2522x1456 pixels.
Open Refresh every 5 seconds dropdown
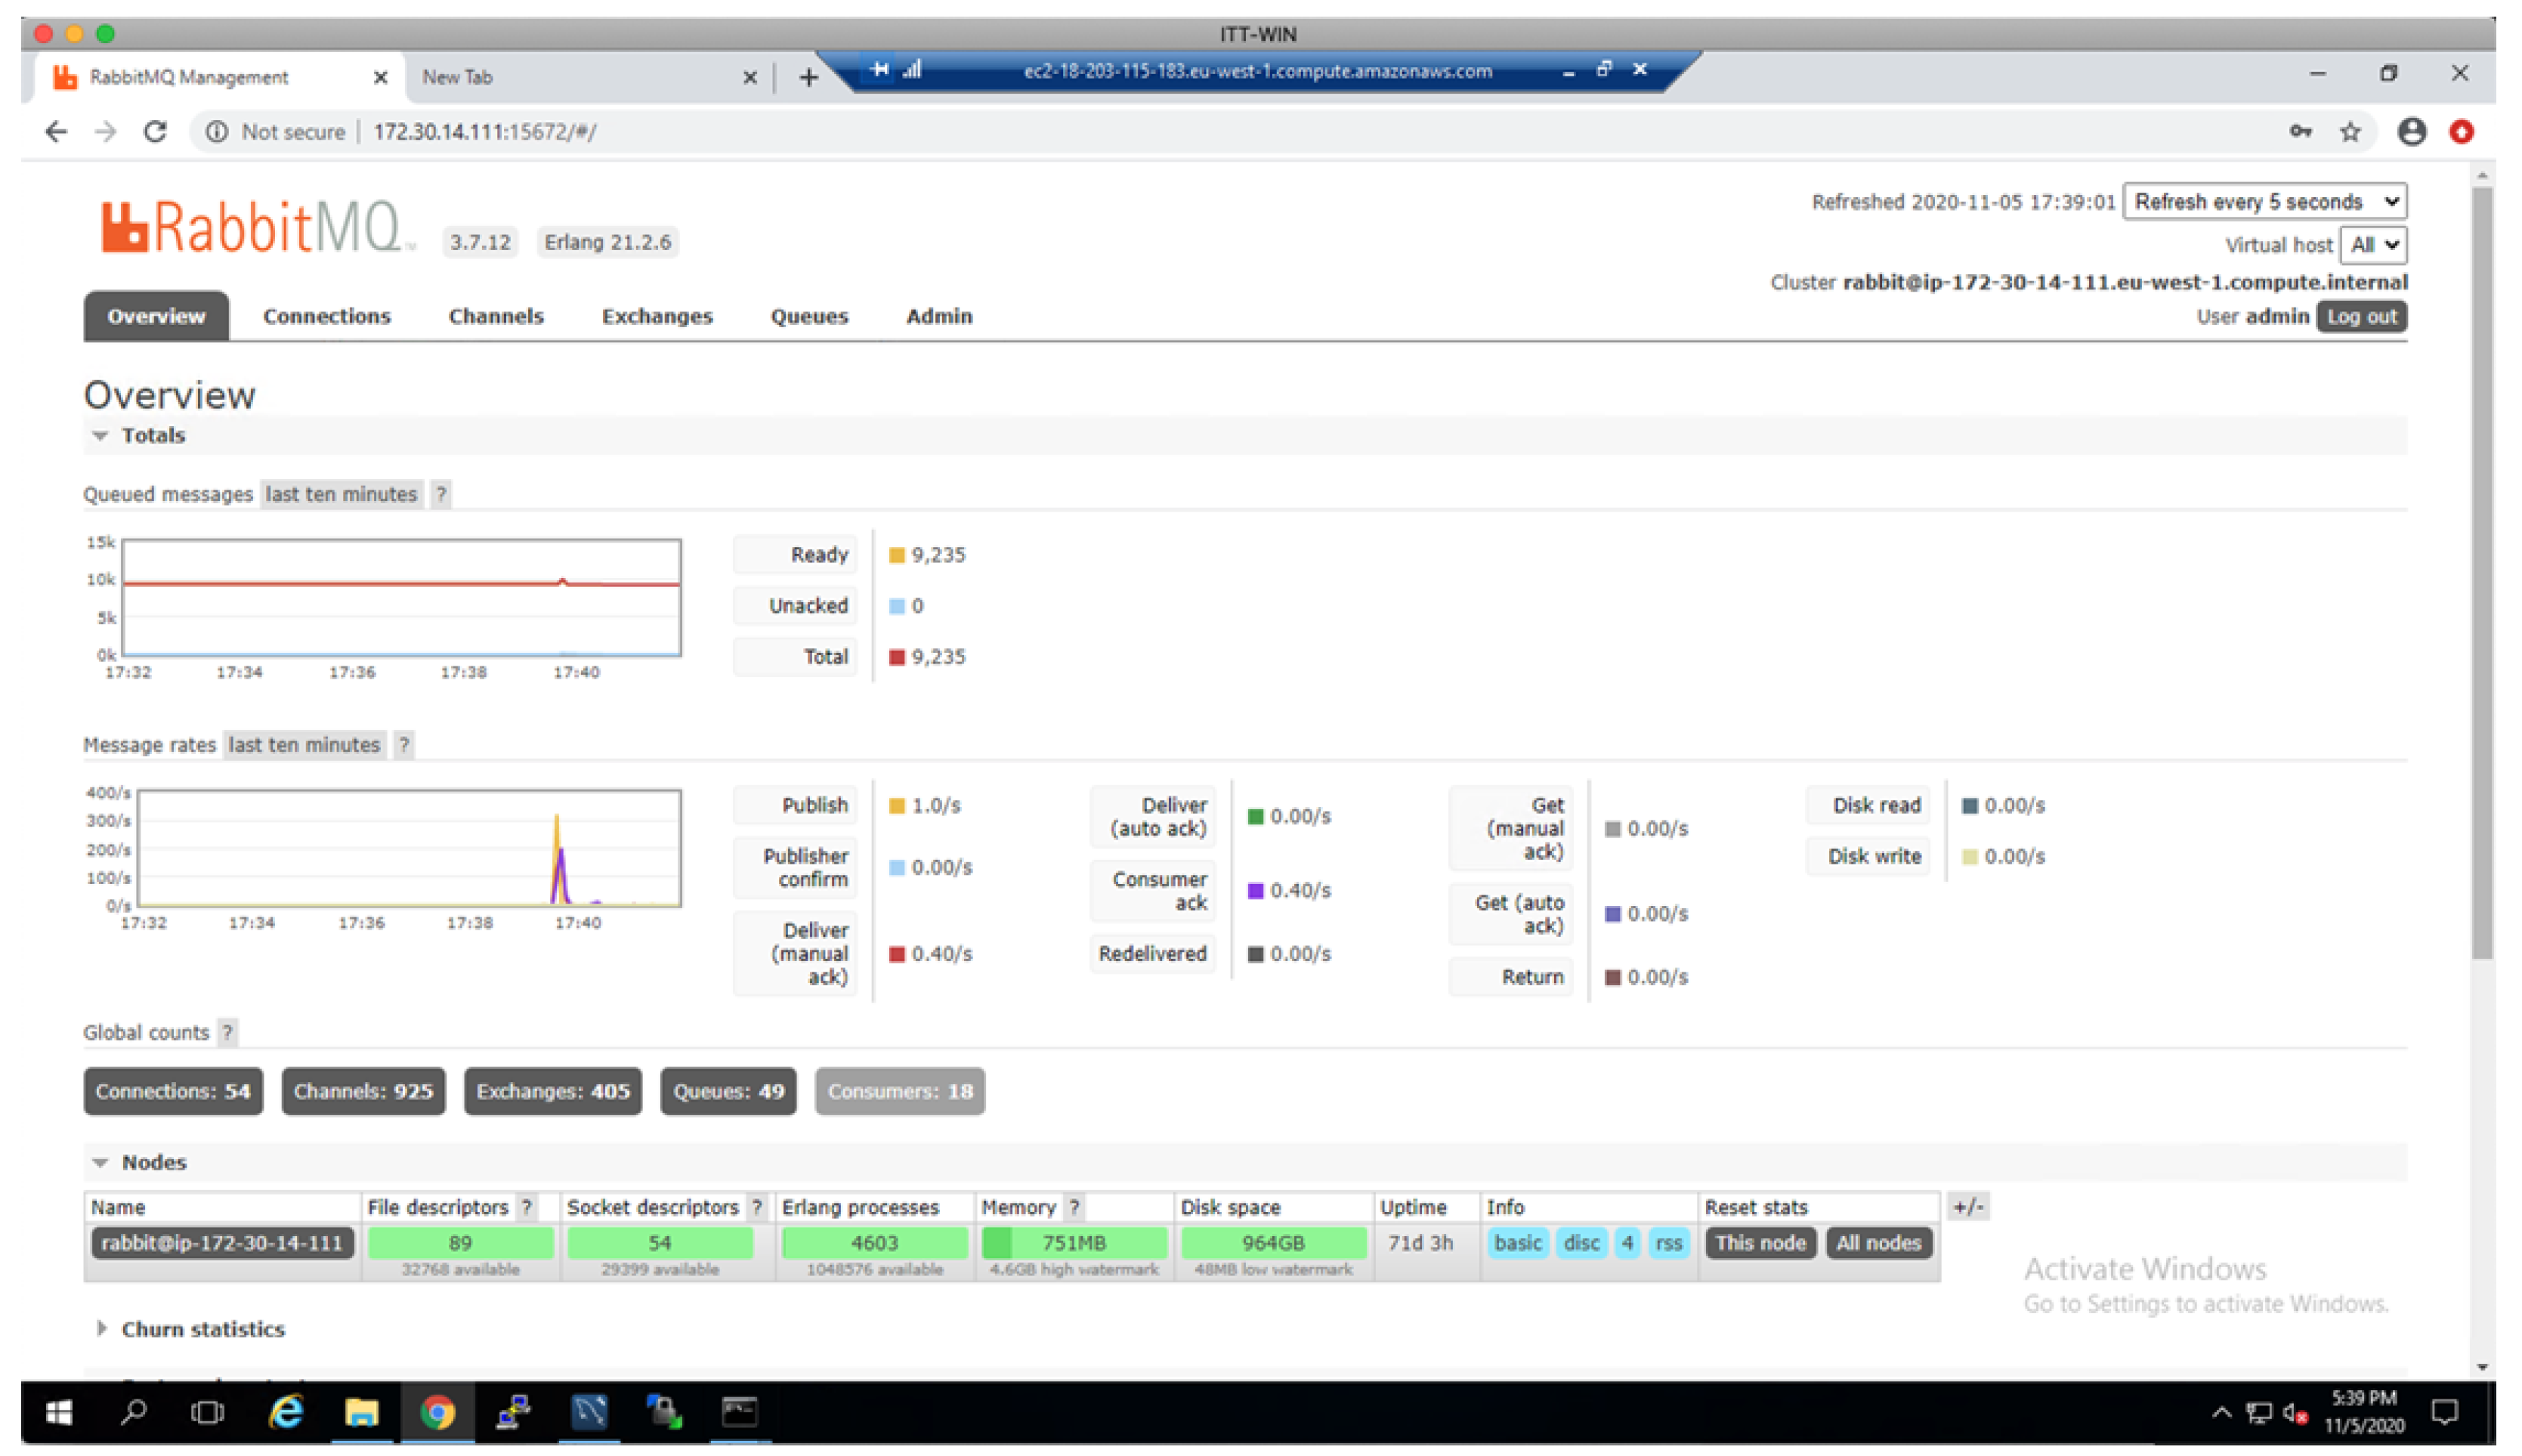pyautogui.click(x=2264, y=202)
